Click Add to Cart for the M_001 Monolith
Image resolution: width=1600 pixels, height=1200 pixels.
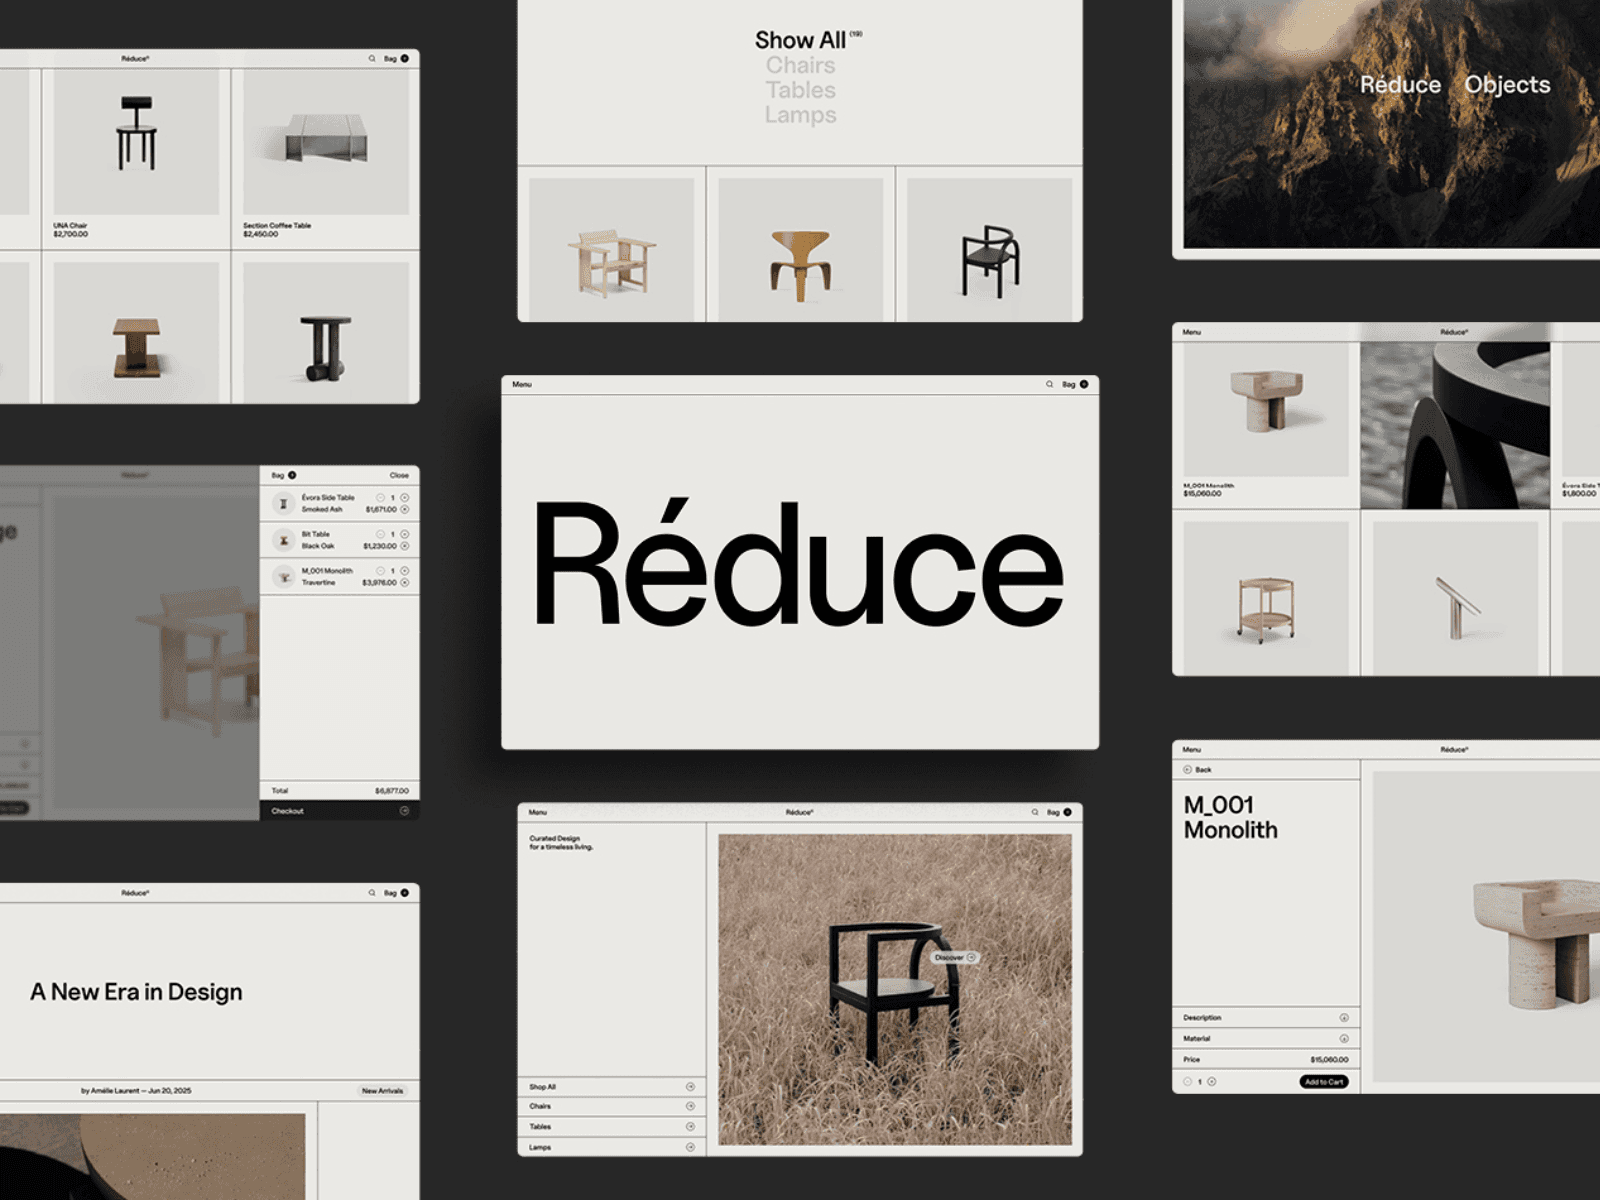tap(1324, 1082)
